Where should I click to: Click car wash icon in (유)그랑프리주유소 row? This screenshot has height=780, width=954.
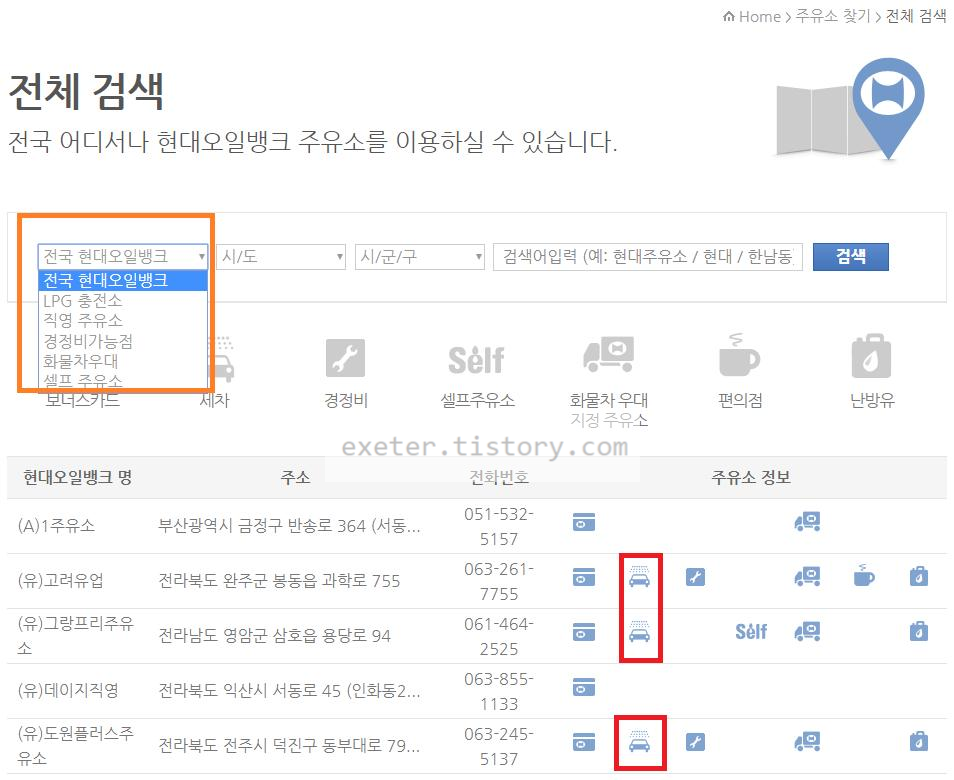click(639, 632)
